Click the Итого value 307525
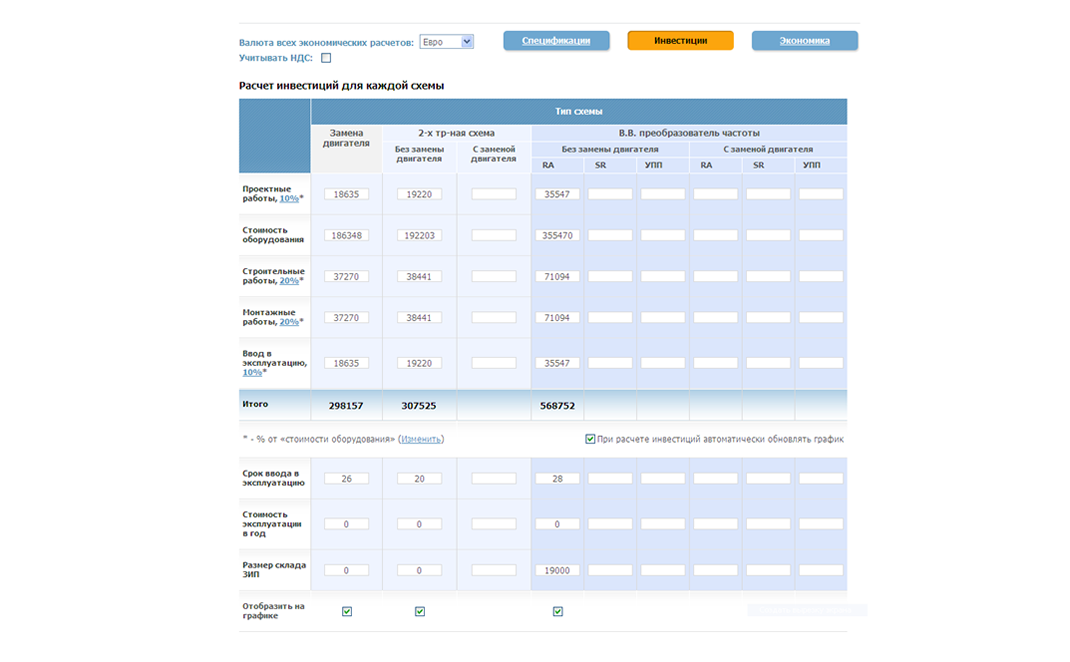 (x=418, y=405)
